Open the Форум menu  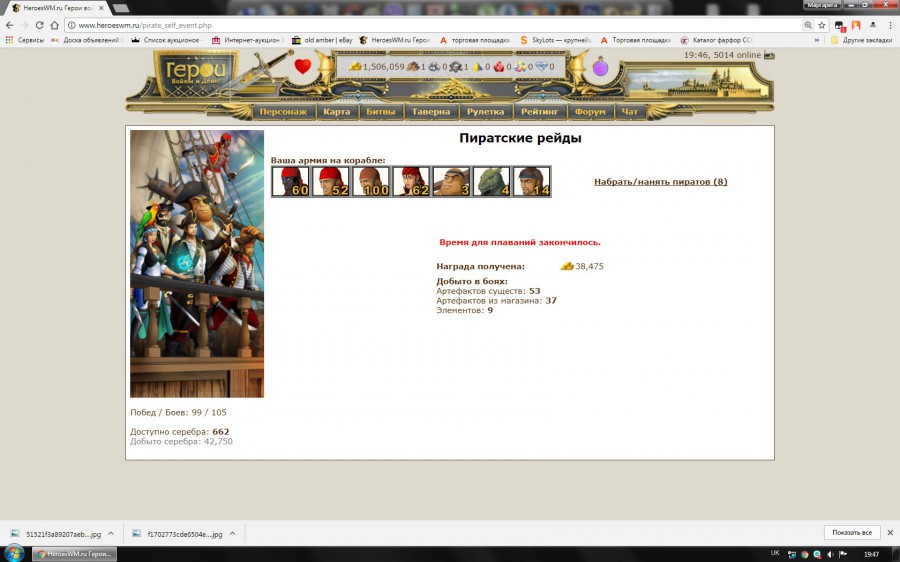(590, 112)
